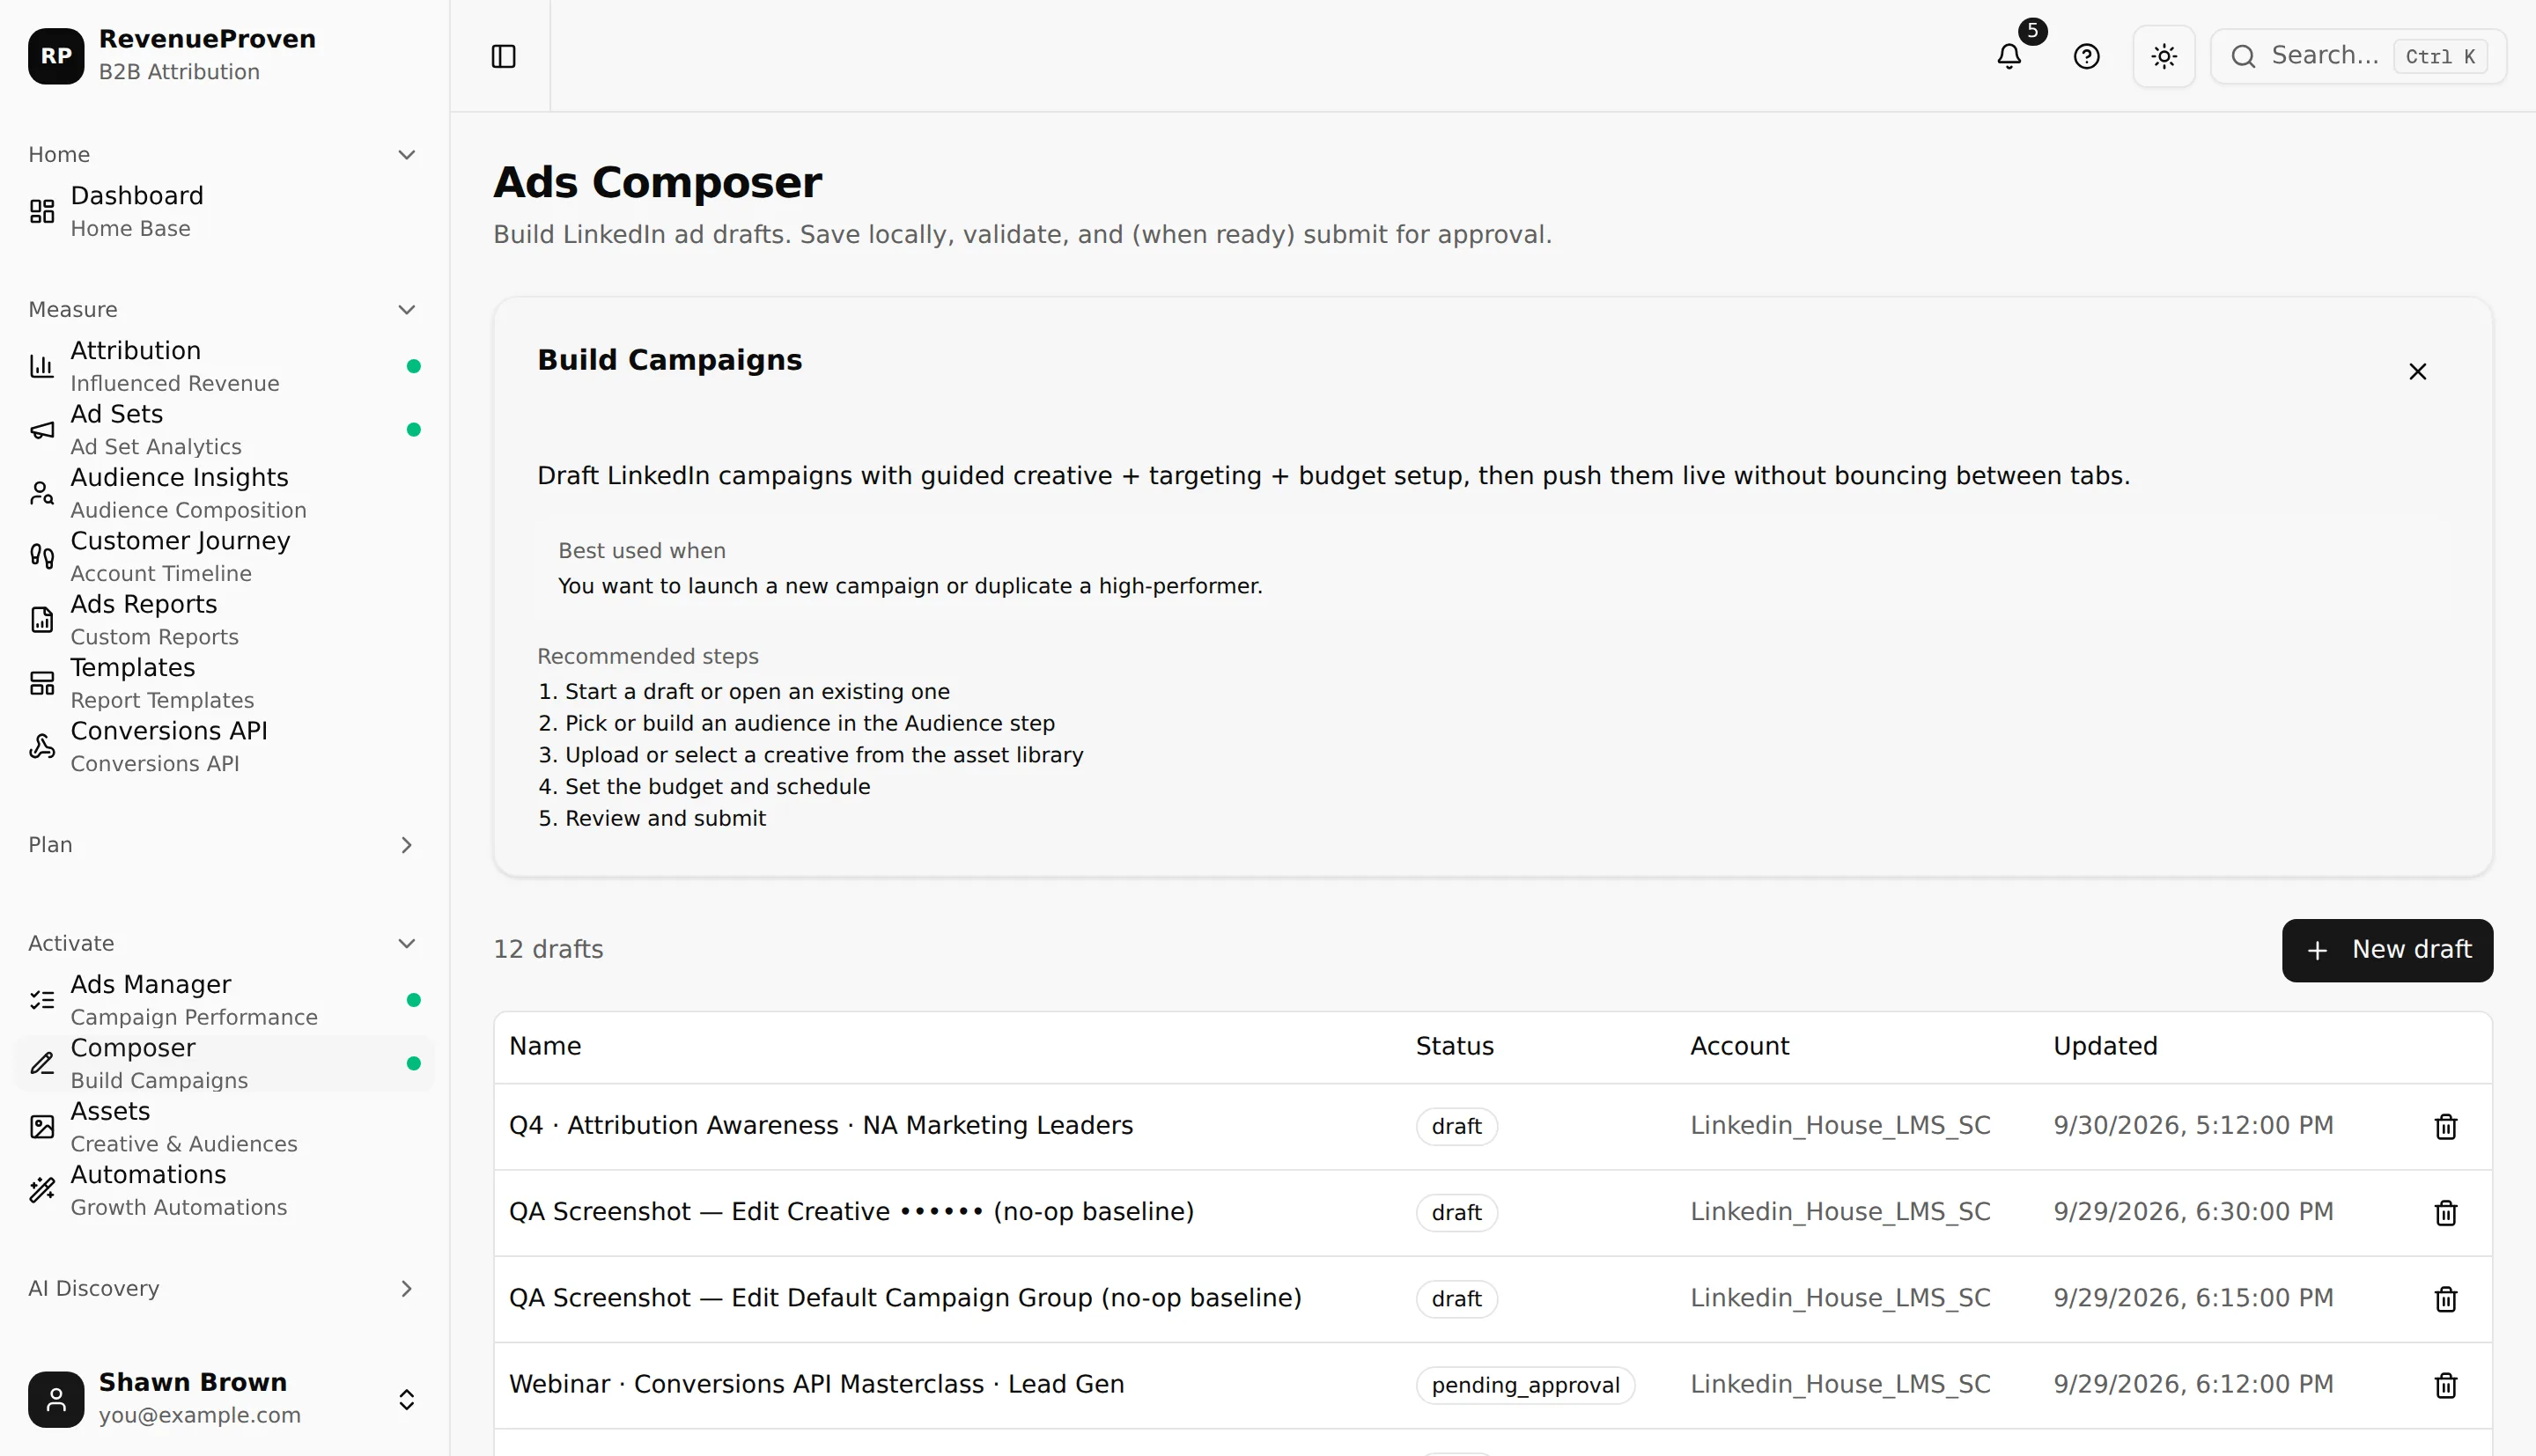This screenshot has height=1456, width=2536.
Task: Create a New draft
Action: pyautogui.click(x=2387, y=950)
